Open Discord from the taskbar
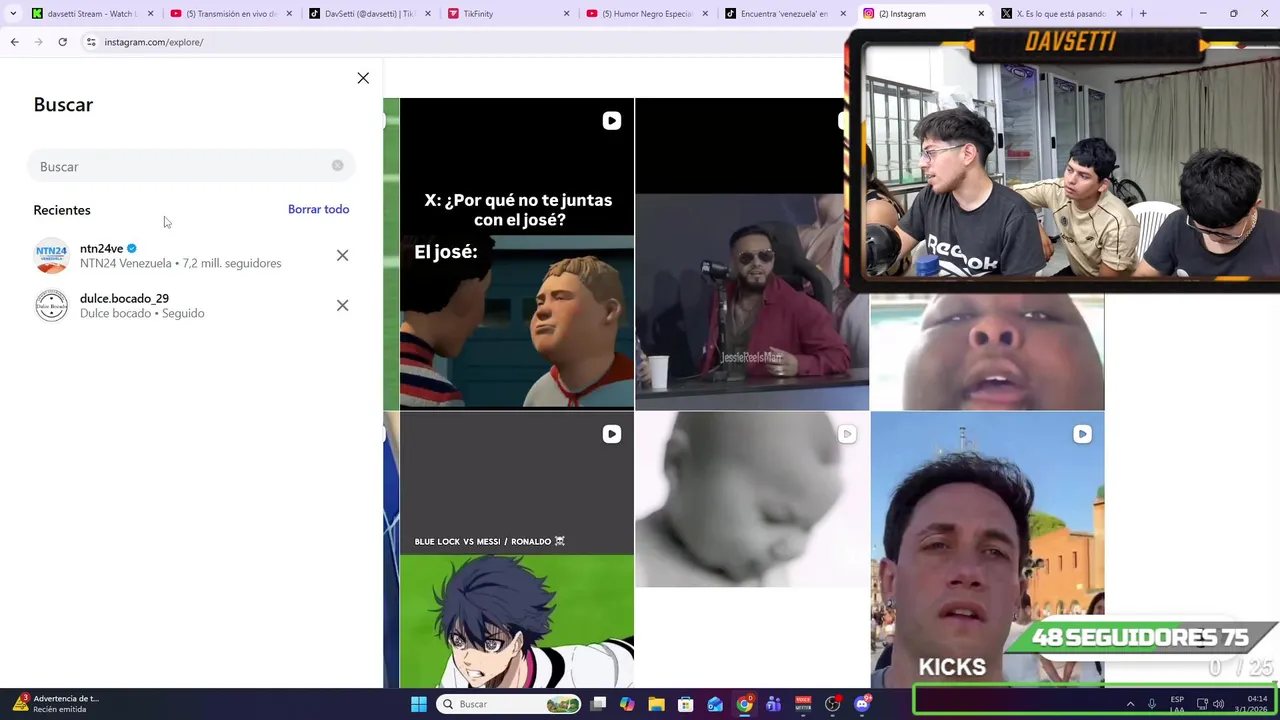 [x=862, y=704]
